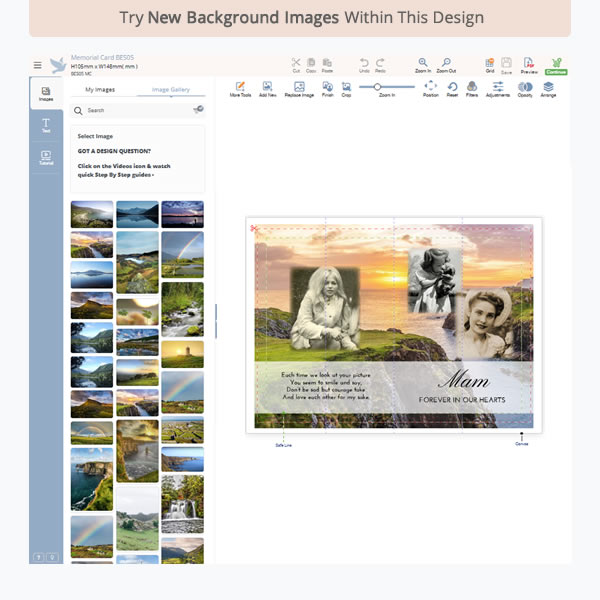Open the Text sidebar panel

coord(46,124)
